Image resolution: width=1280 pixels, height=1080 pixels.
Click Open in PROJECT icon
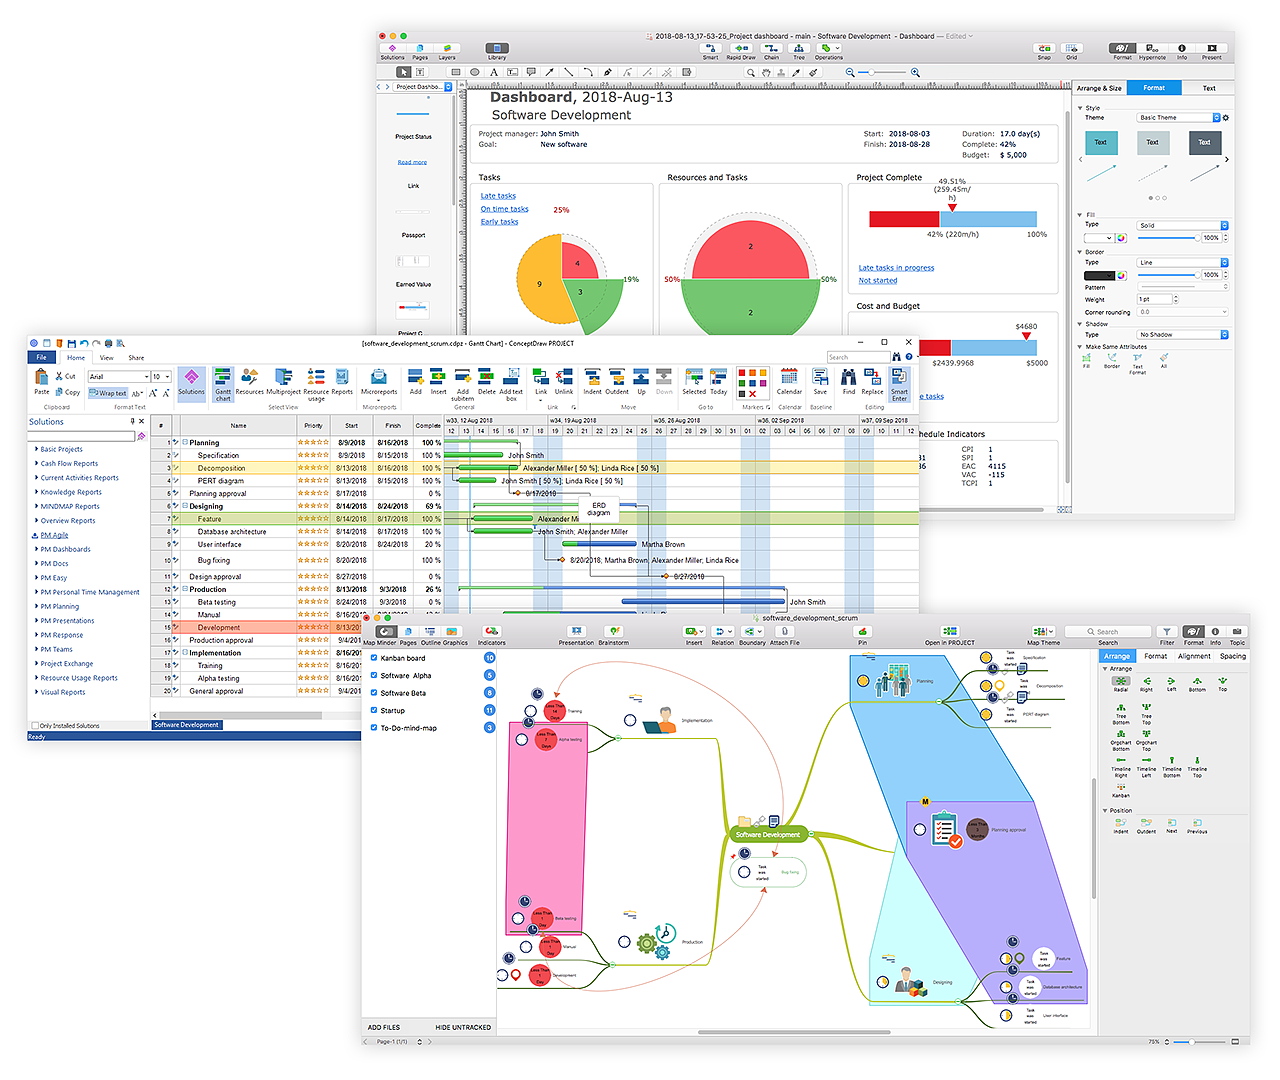coord(949,631)
